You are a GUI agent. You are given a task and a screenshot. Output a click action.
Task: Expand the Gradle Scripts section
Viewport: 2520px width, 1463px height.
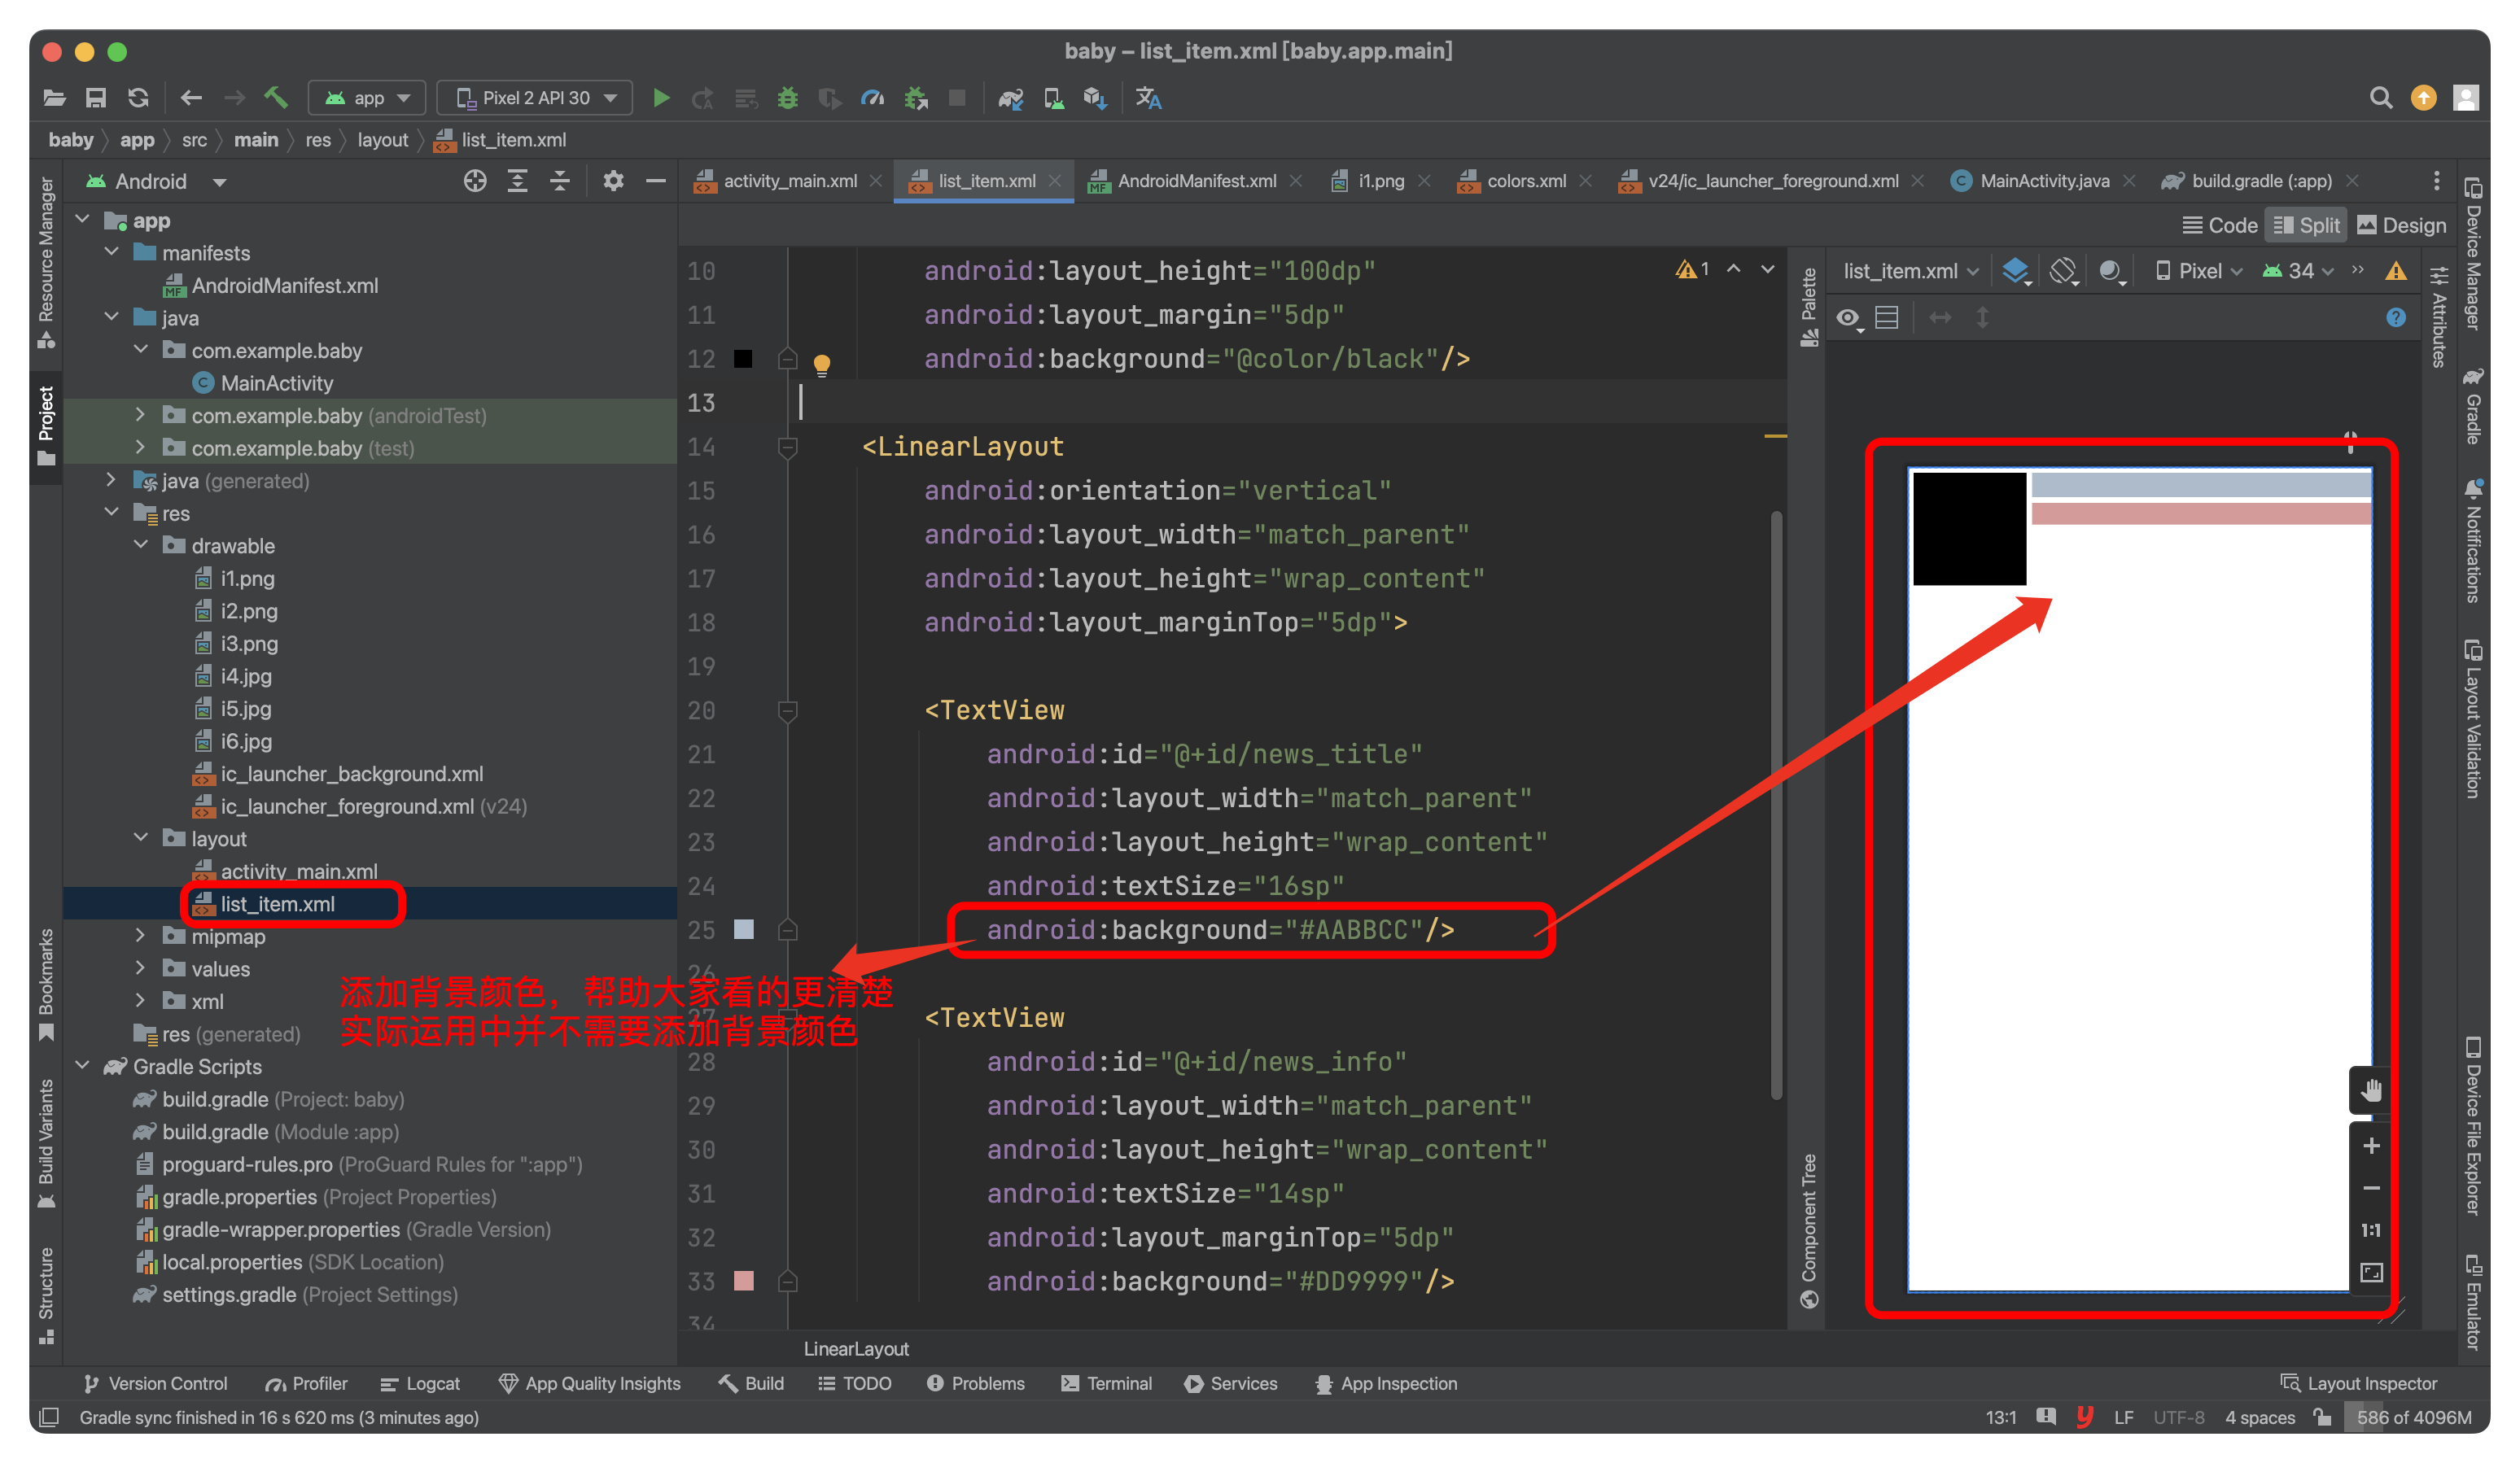pos(96,1064)
